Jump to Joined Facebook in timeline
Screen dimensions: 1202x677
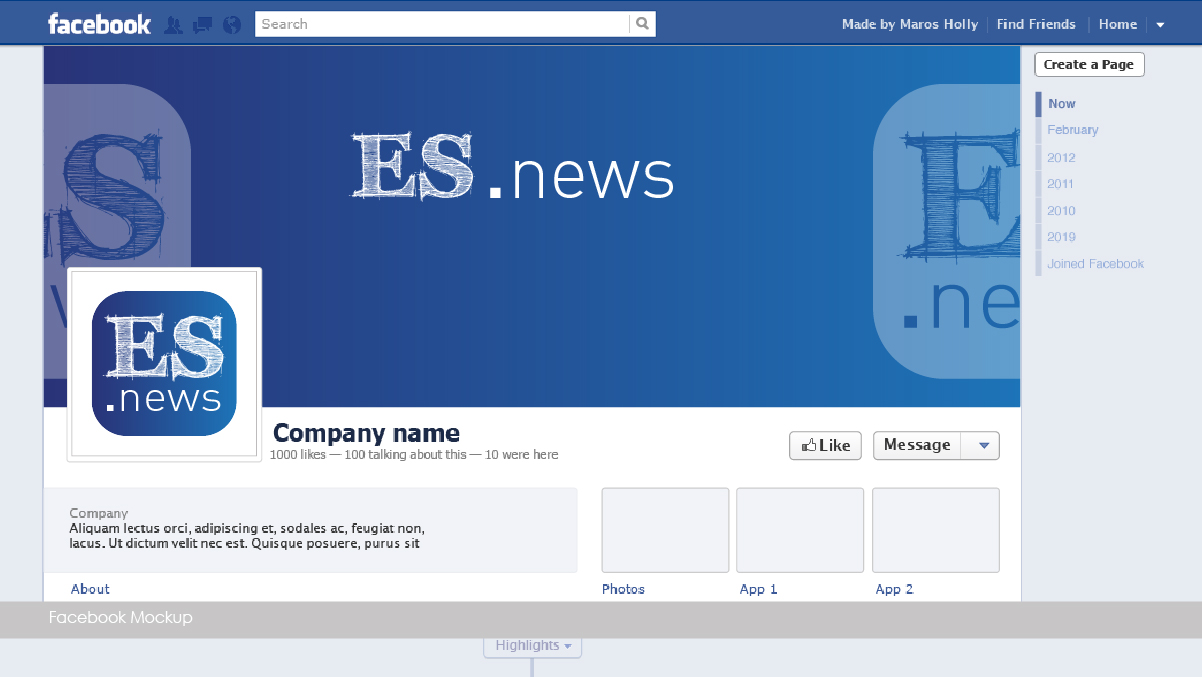click(1095, 264)
